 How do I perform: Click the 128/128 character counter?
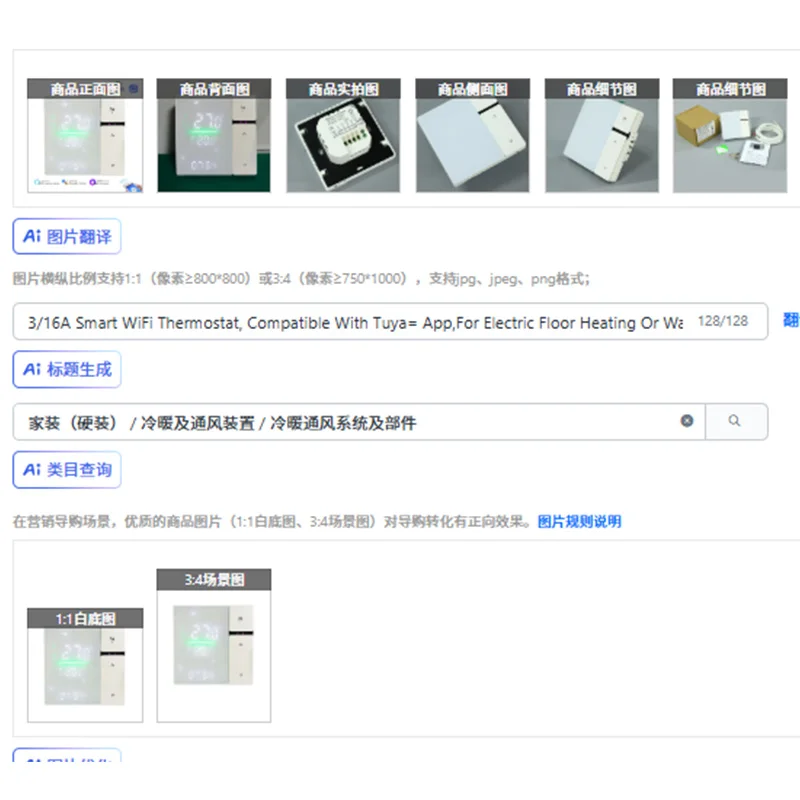pyautogui.click(x=722, y=321)
